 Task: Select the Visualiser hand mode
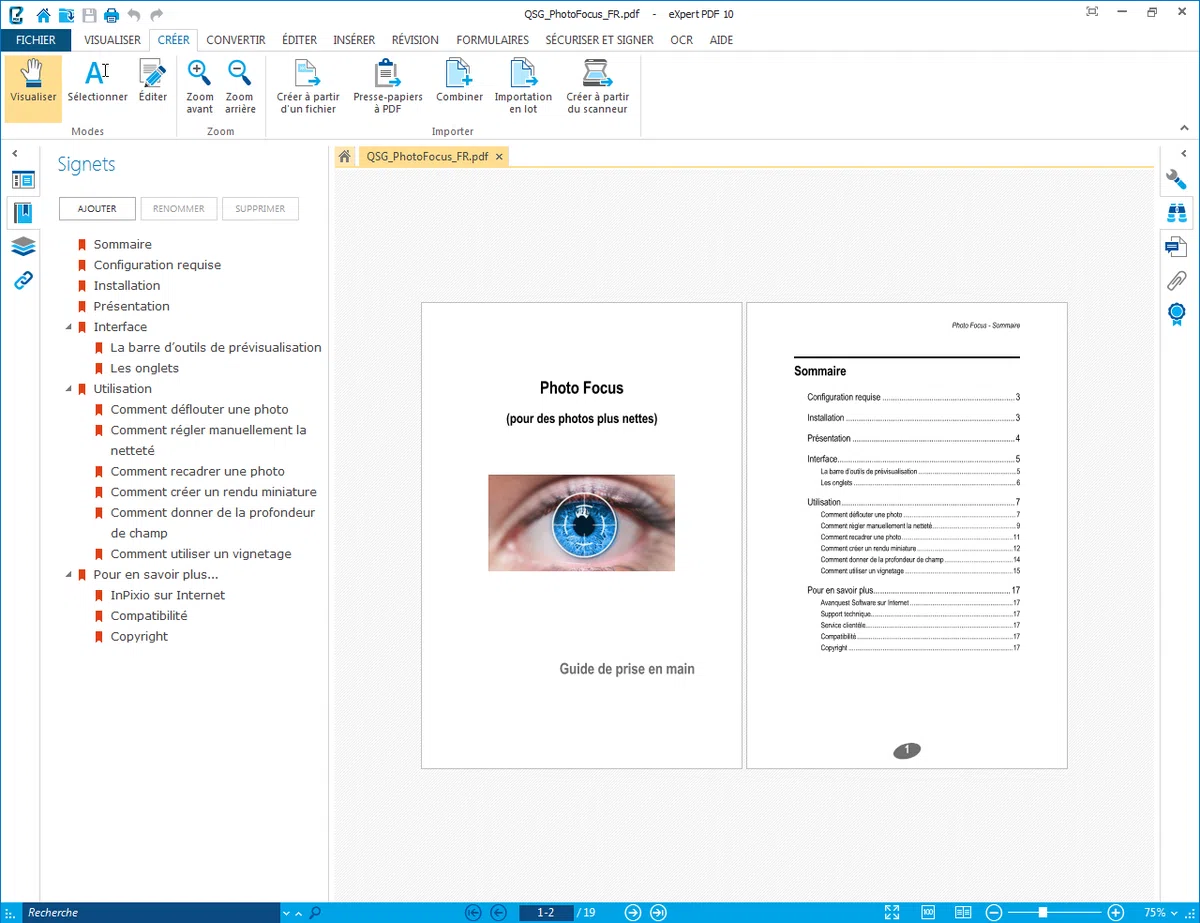(x=33, y=88)
